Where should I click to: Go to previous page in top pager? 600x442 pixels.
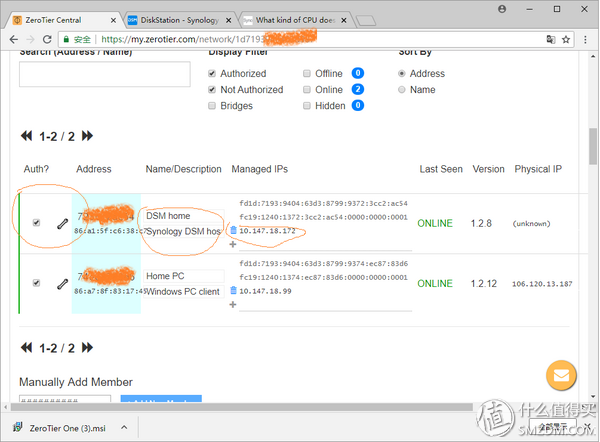(x=26, y=136)
